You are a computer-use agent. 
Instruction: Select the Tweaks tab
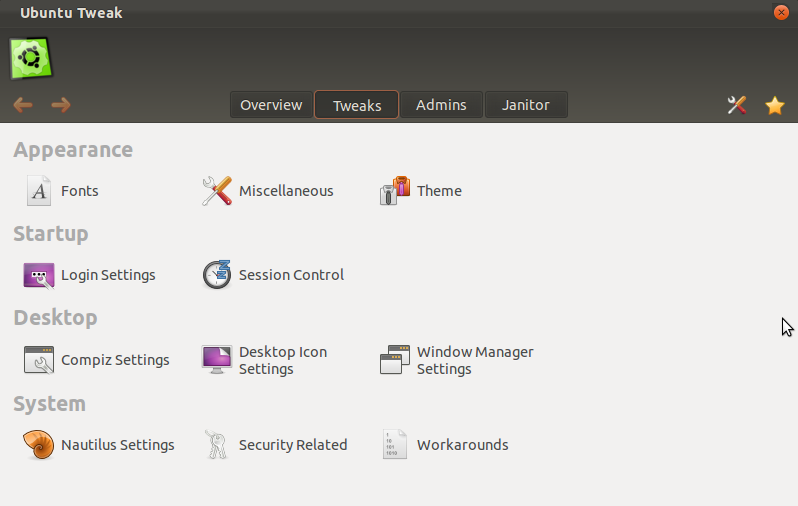point(356,105)
